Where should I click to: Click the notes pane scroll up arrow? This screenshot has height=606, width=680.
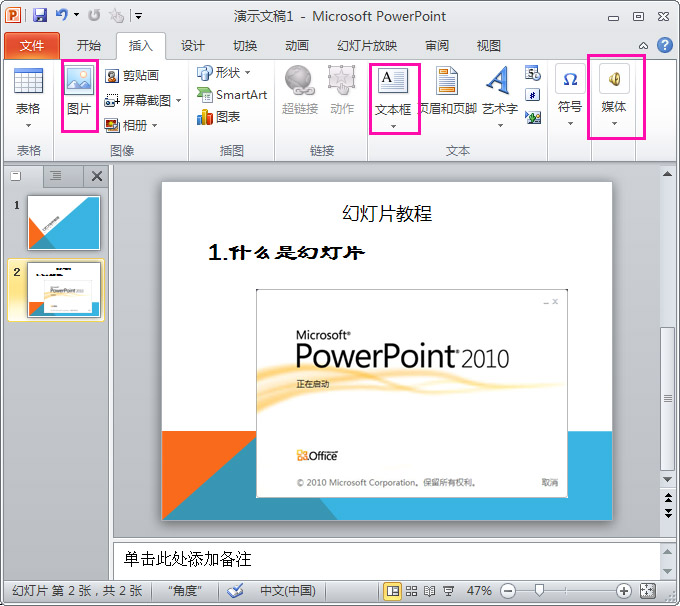click(x=667, y=551)
